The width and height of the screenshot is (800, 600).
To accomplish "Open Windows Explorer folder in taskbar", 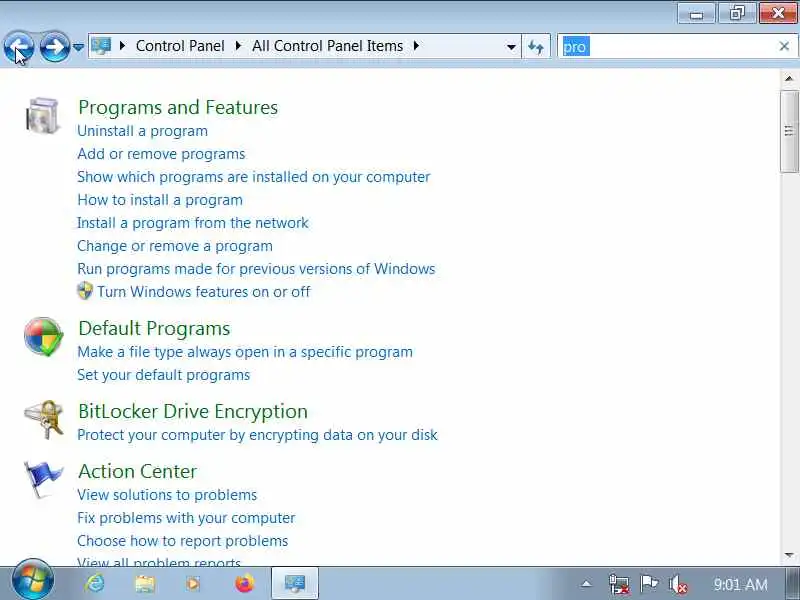I will pyautogui.click(x=145, y=583).
